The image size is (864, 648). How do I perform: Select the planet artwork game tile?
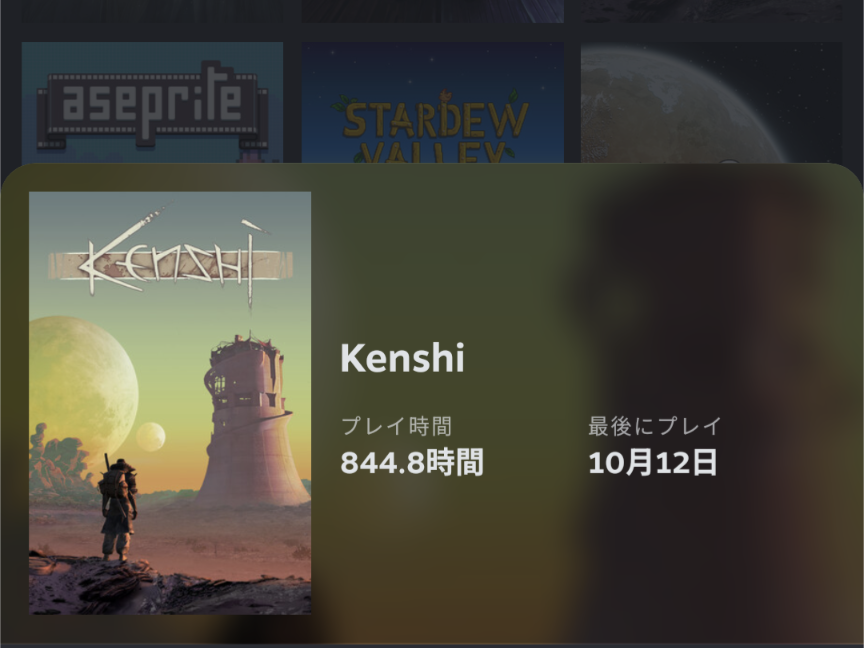pos(711,102)
